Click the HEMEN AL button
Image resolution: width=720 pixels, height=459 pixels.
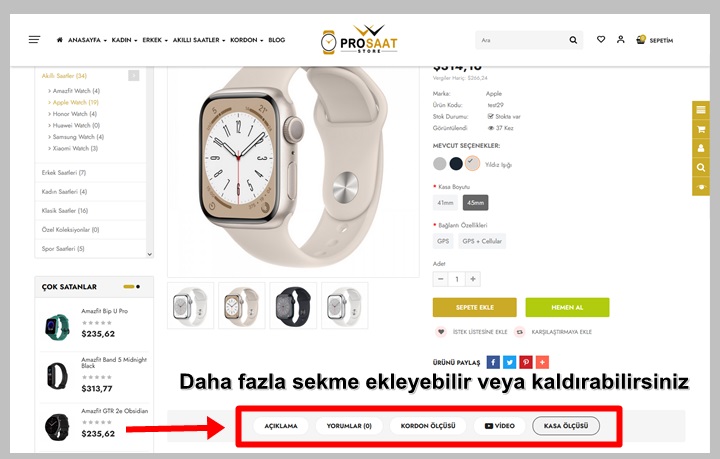coord(567,308)
